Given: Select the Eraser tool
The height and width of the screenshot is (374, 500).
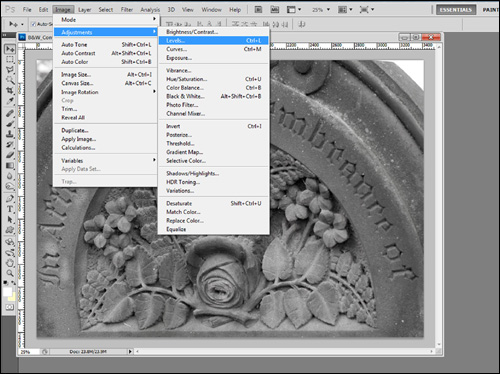Looking at the screenshot, I should [10, 155].
